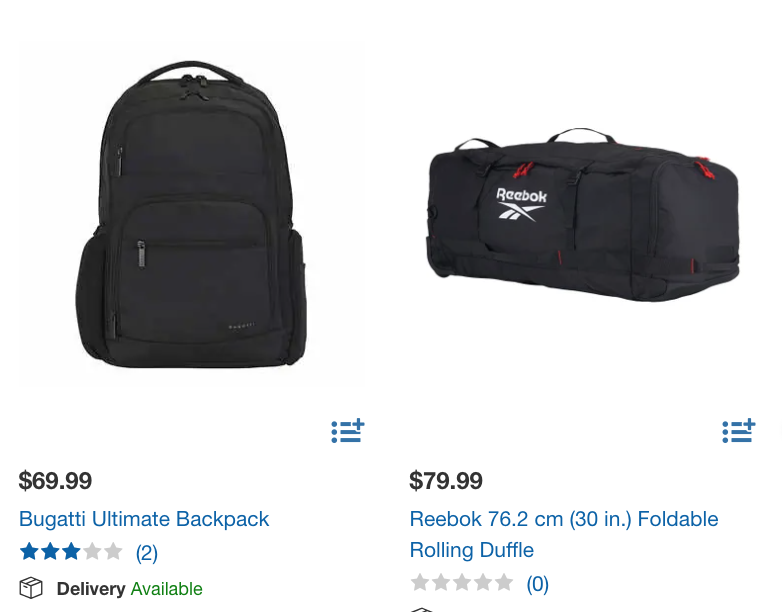View the (0) reviews for Reebok duffle
The height and width of the screenshot is (612, 782).
538,584
